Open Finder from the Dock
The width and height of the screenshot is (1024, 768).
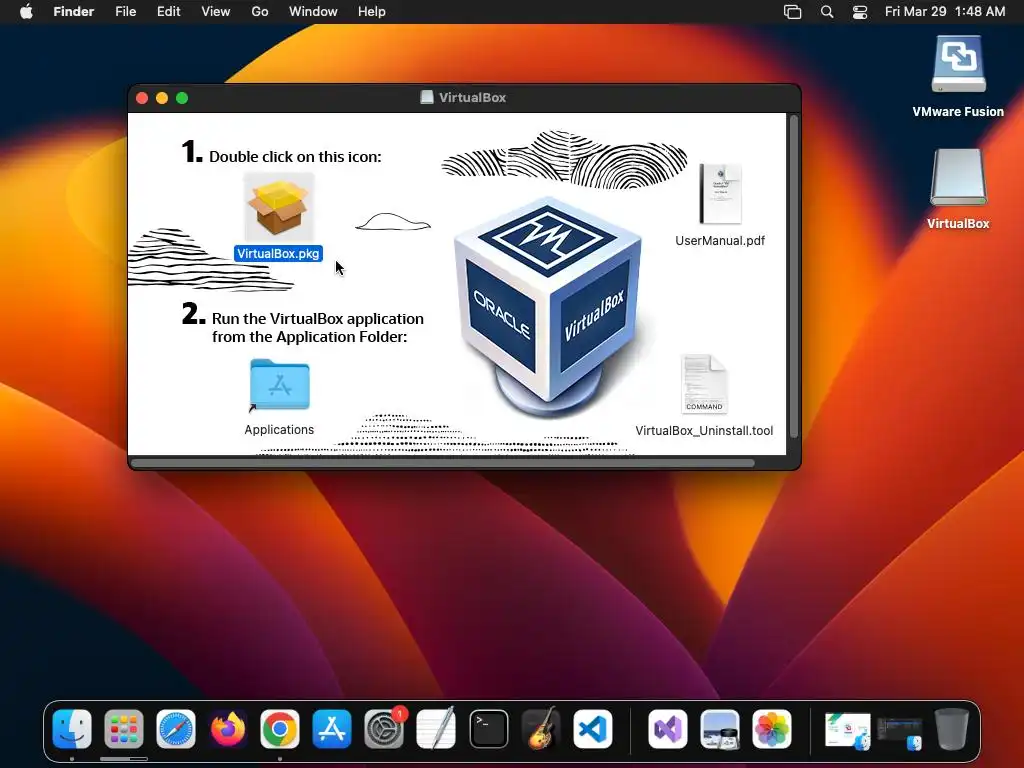[72, 729]
